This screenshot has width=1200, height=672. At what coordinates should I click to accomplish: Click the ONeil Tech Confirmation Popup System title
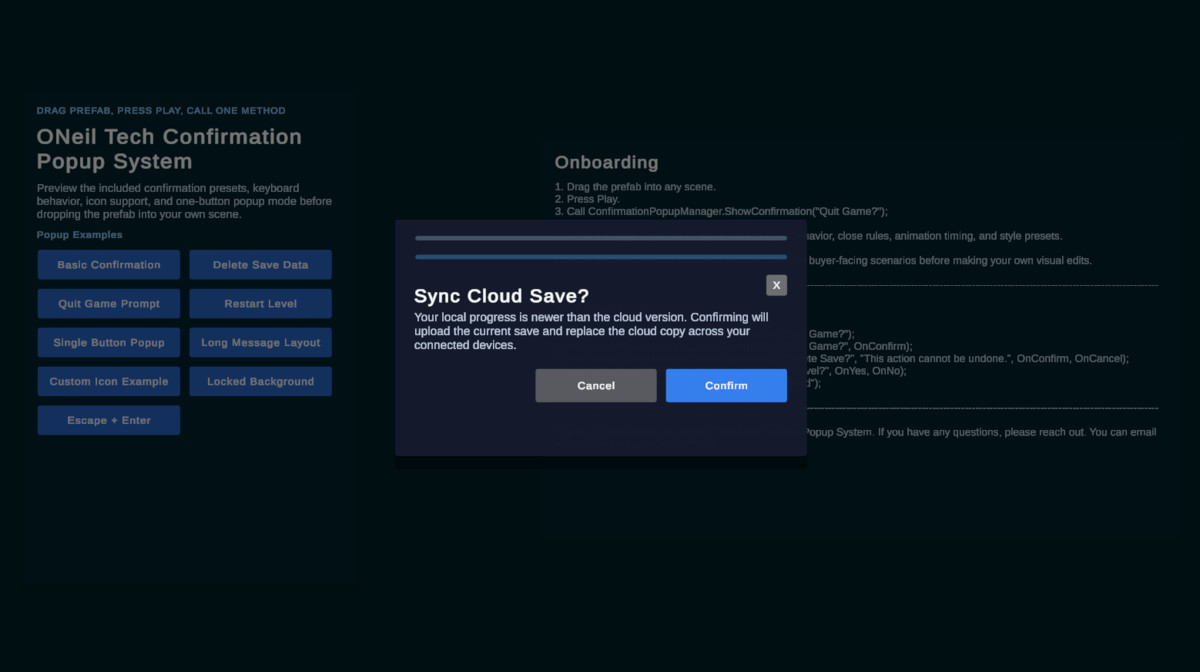(169, 149)
